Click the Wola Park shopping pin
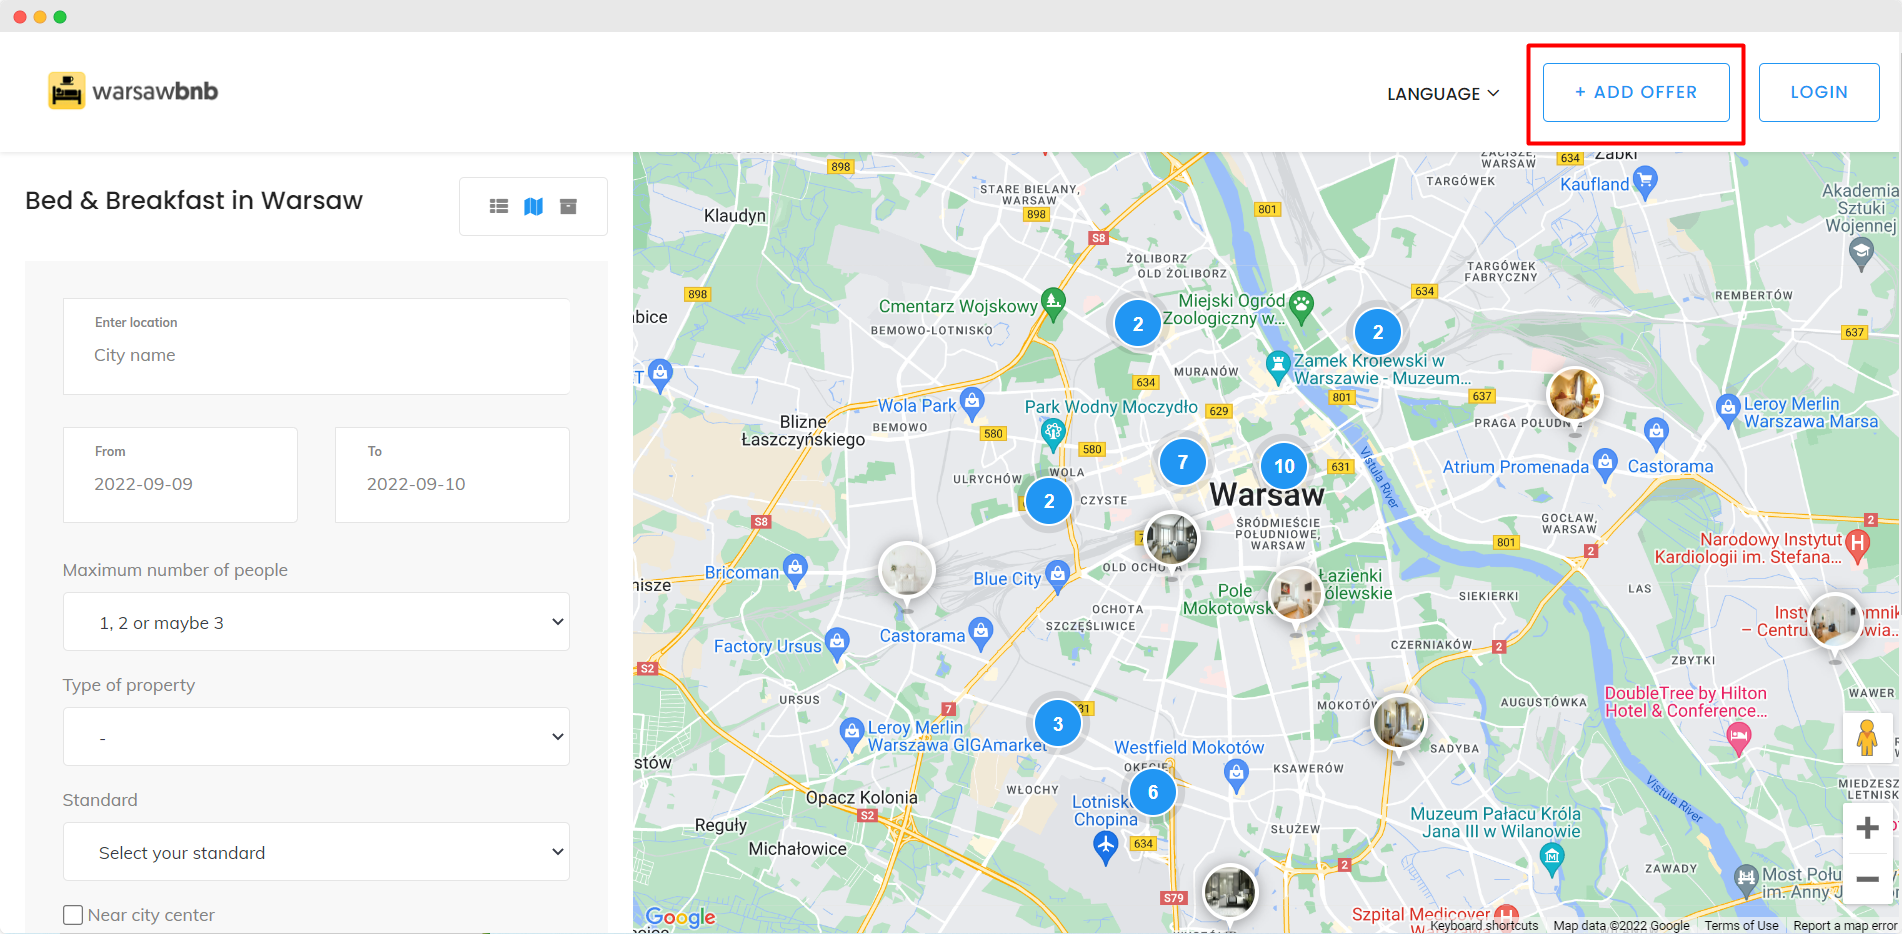The height and width of the screenshot is (934, 1902). pyautogui.click(x=972, y=404)
